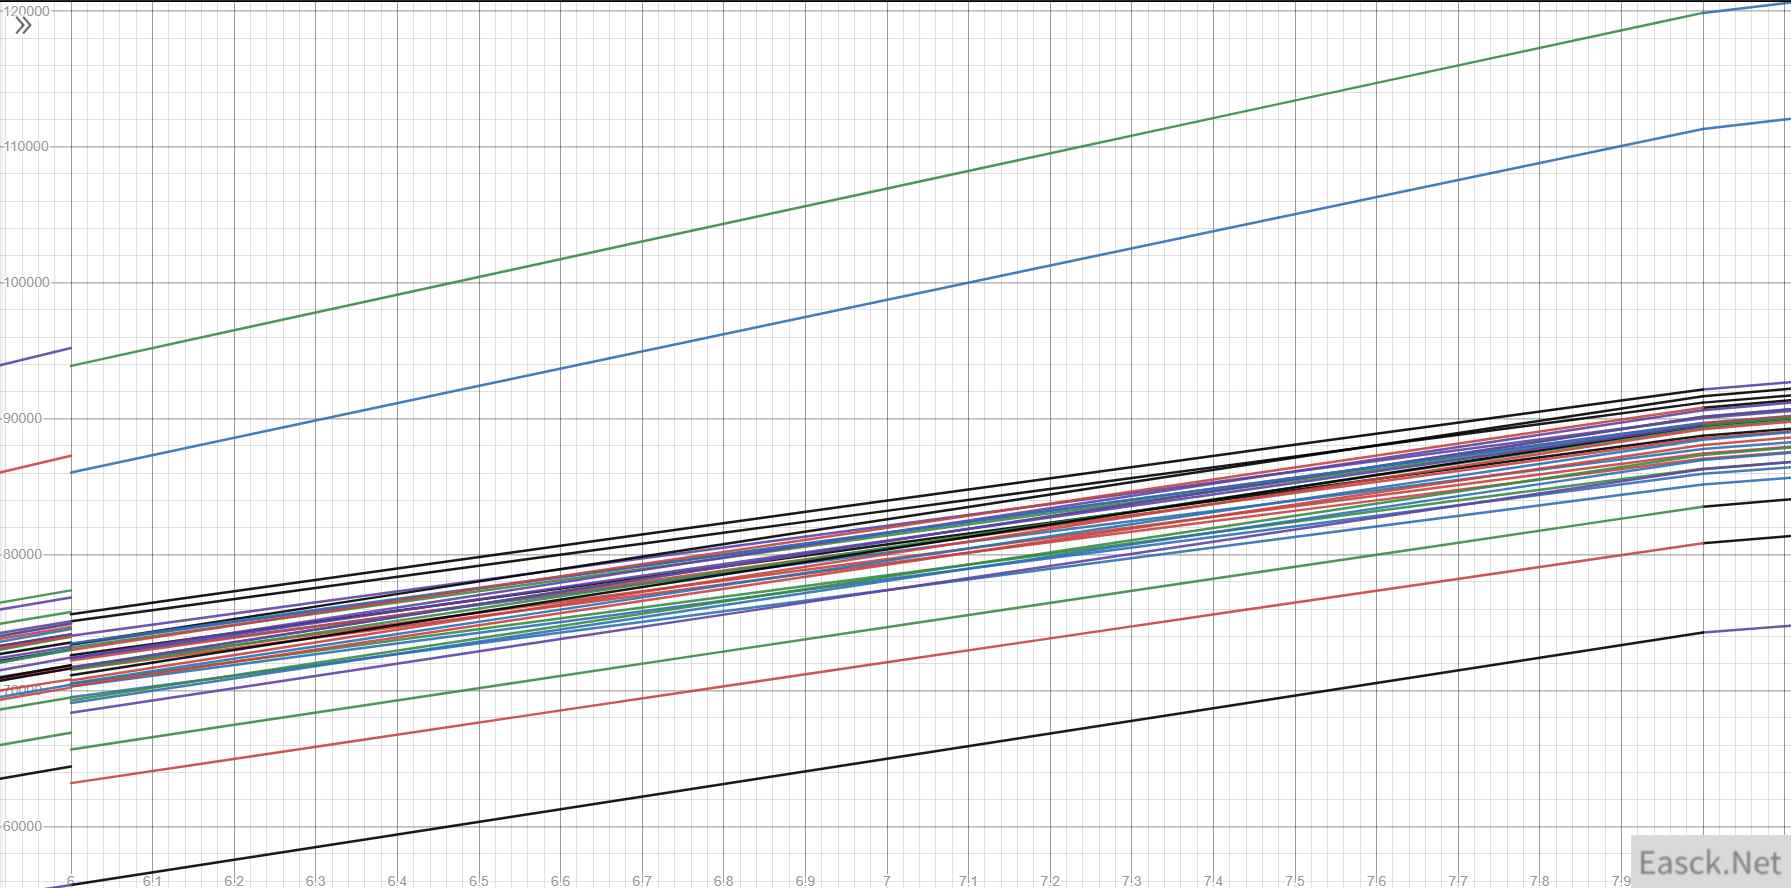Click the x-axis label 7
The image size is (1791, 888).
[886, 881]
